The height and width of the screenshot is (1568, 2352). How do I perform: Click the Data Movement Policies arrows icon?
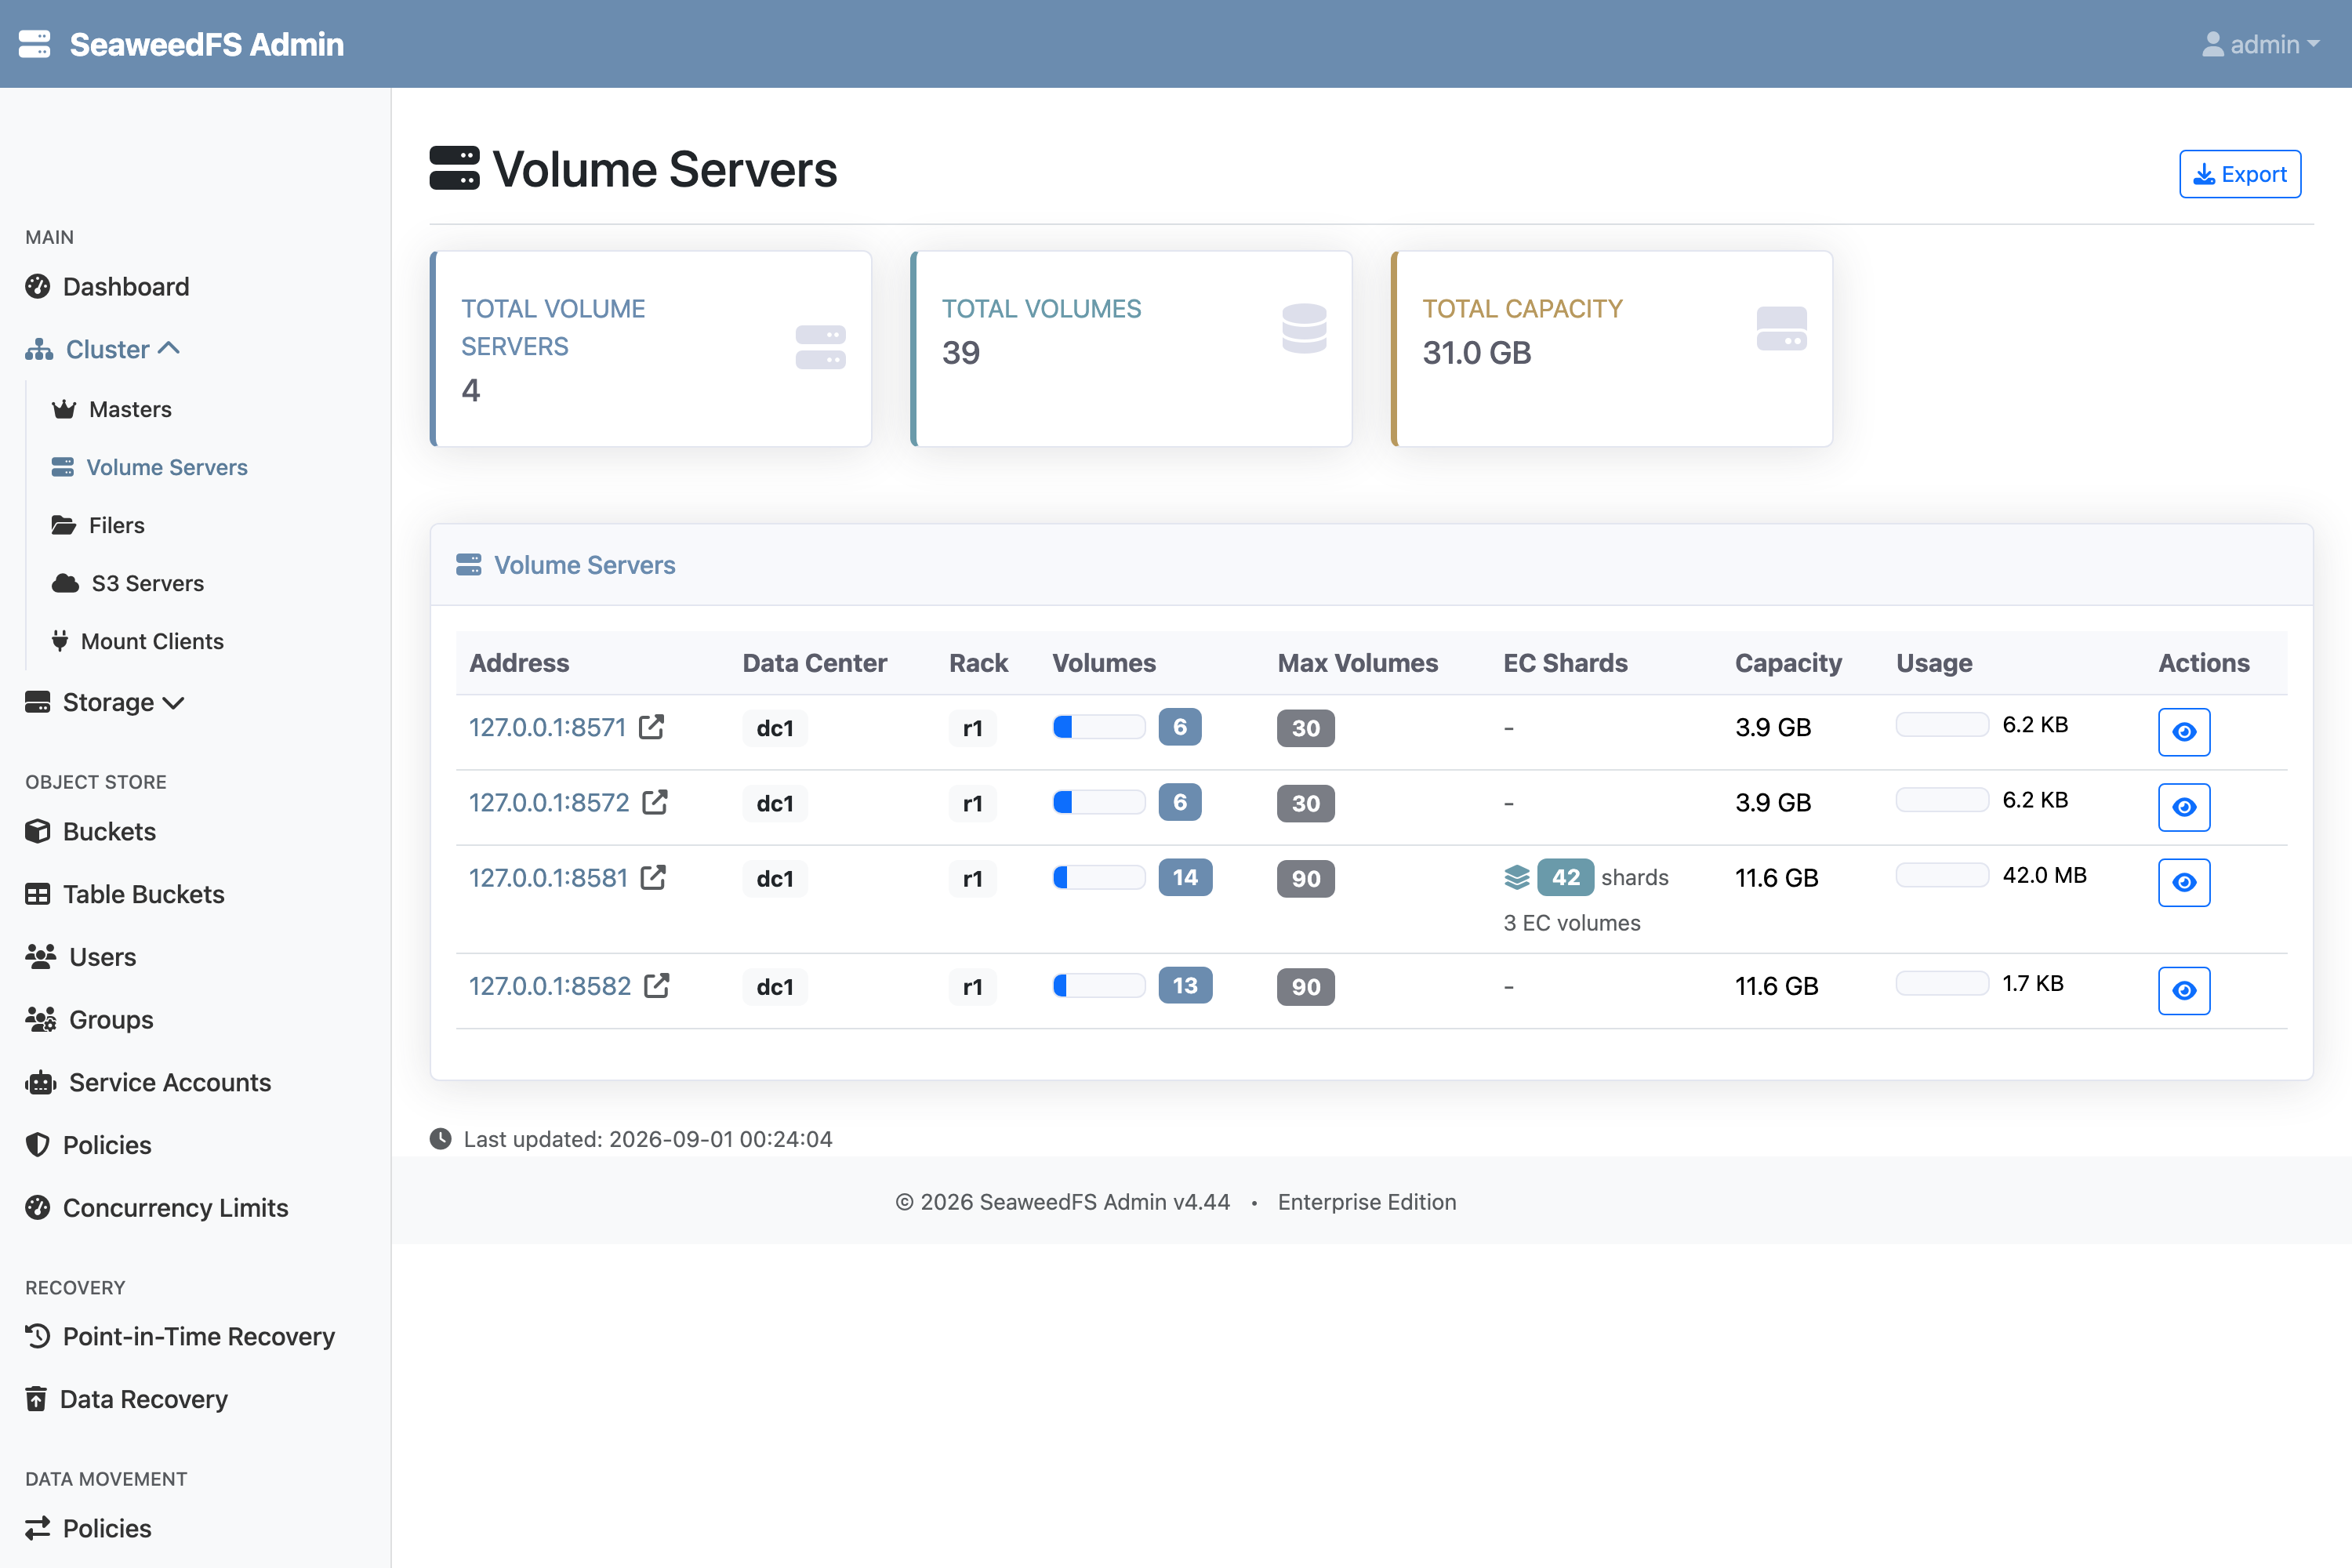click(38, 1528)
